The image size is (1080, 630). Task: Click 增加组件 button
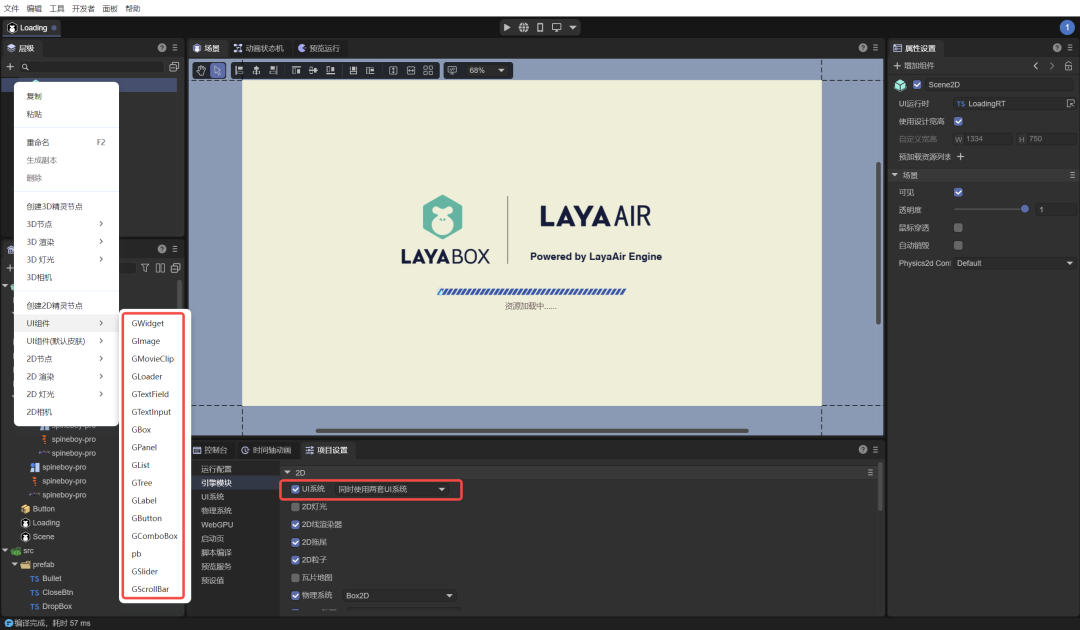[914, 66]
